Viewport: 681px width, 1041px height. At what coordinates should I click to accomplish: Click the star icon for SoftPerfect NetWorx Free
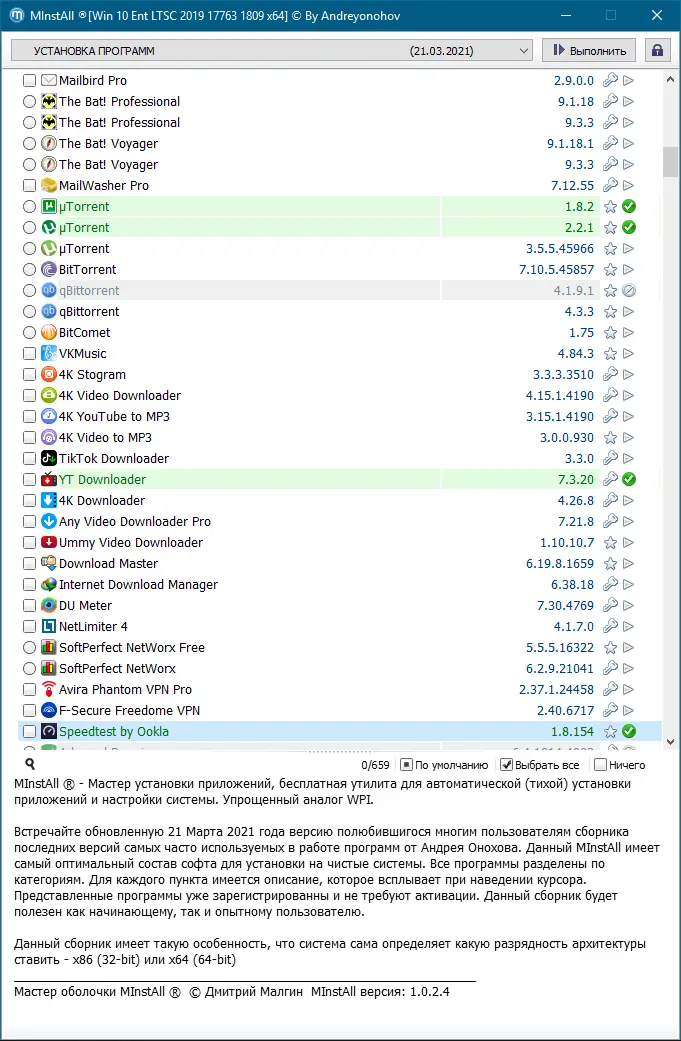pyautogui.click(x=610, y=648)
